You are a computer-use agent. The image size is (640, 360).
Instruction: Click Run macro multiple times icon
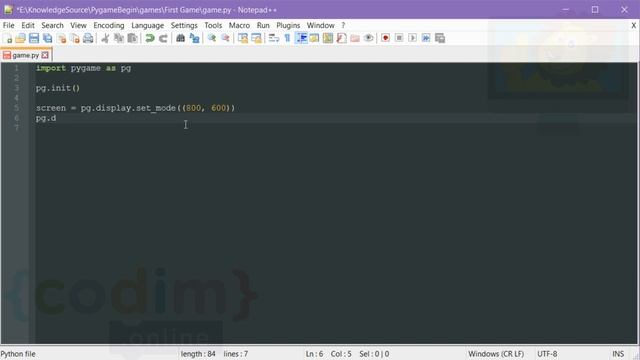pos(426,38)
